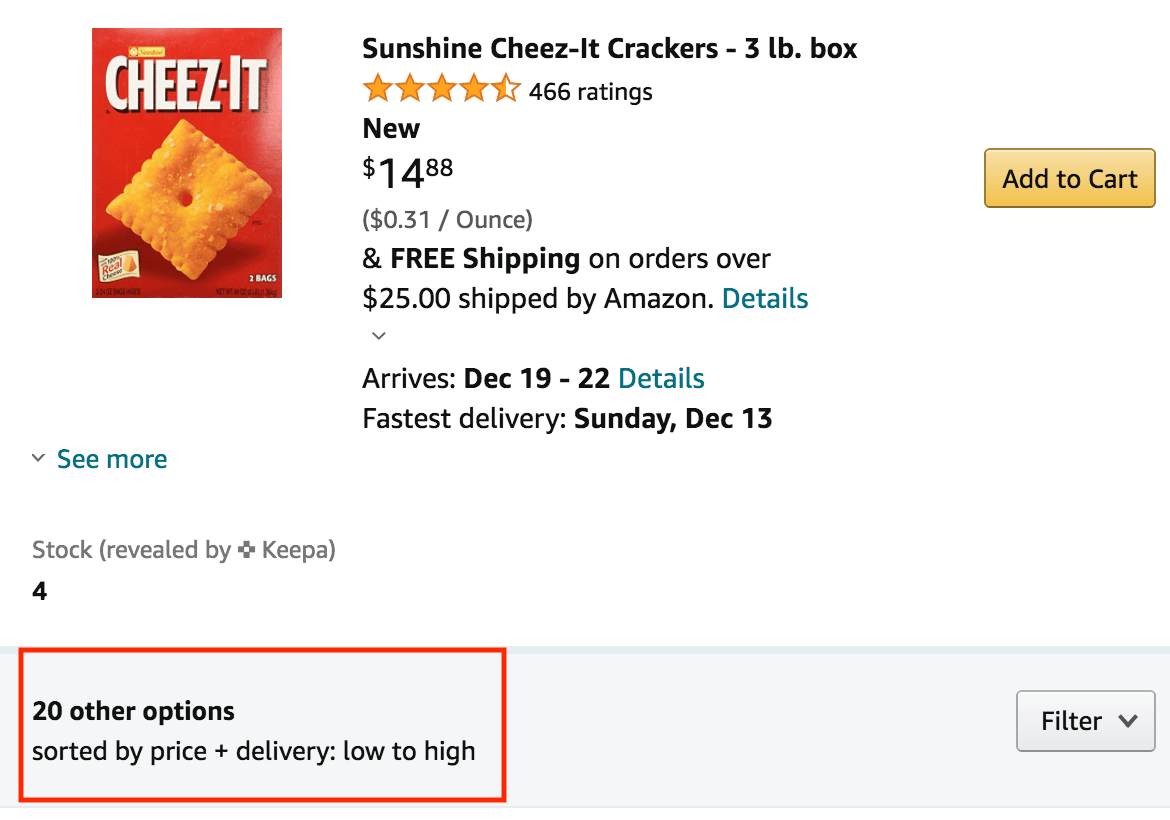Image resolution: width=1170 pixels, height=820 pixels.
Task: Open the FREE Shipping Details link
Action: point(765,298)
